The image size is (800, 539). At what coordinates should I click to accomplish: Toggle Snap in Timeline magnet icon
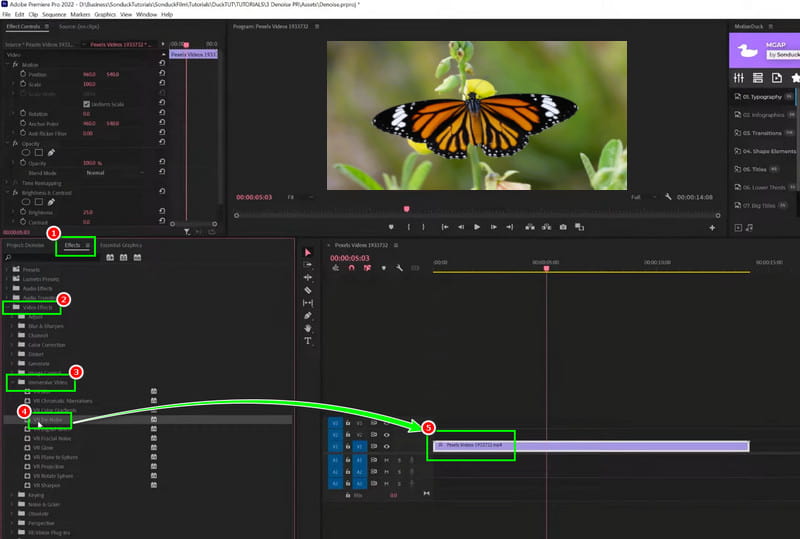coord(352,268)
